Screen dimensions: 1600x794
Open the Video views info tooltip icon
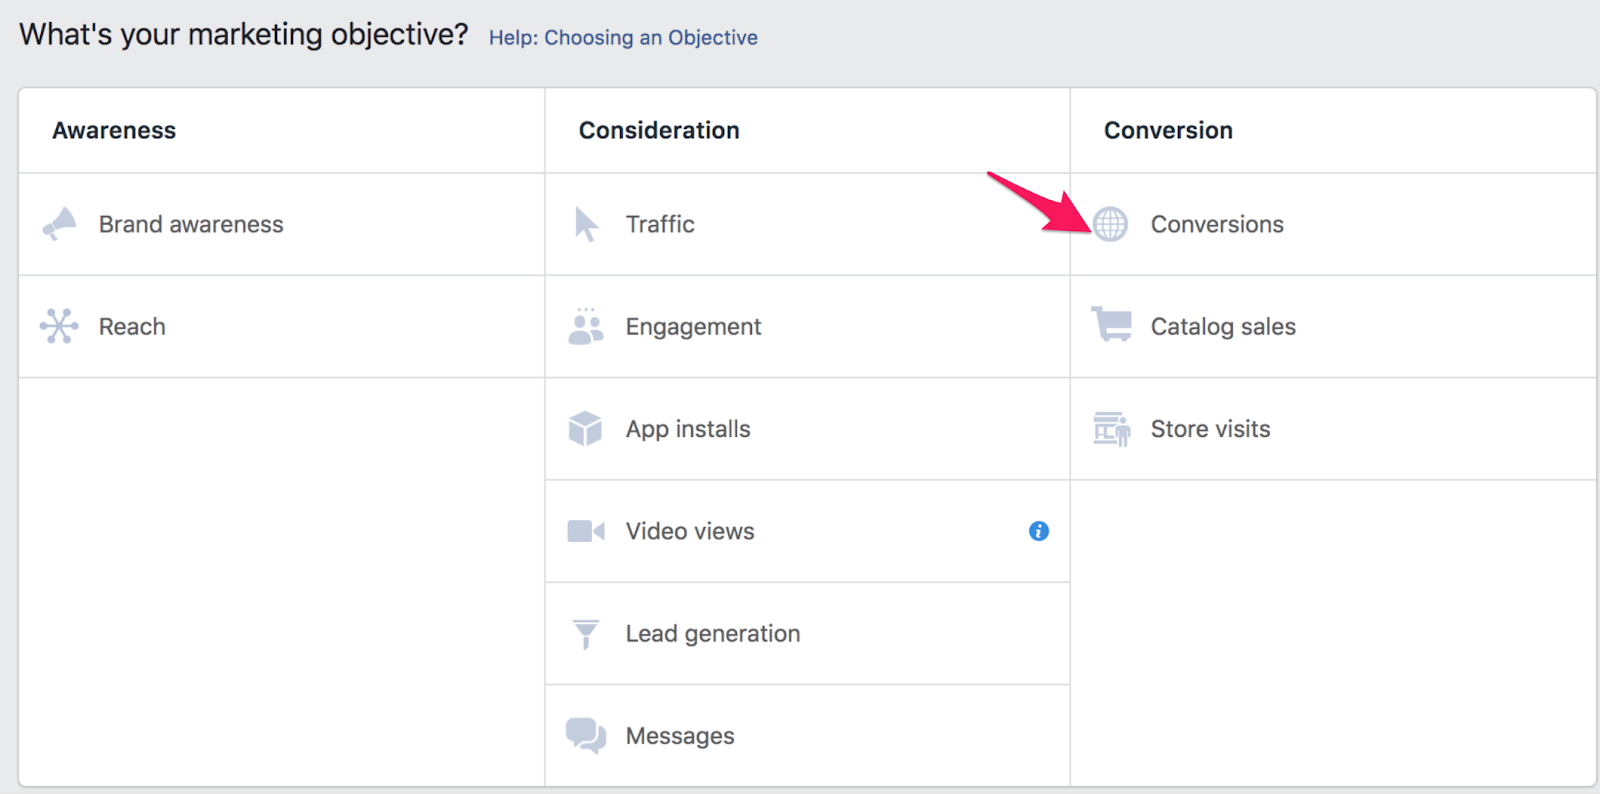1039,531
